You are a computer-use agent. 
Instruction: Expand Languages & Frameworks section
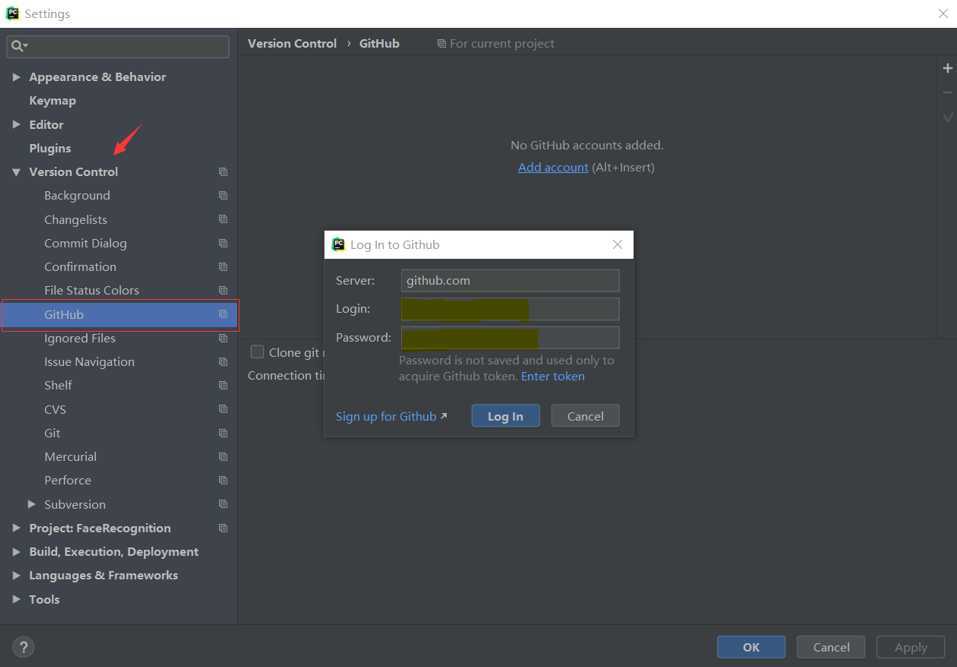coord(16,575)
